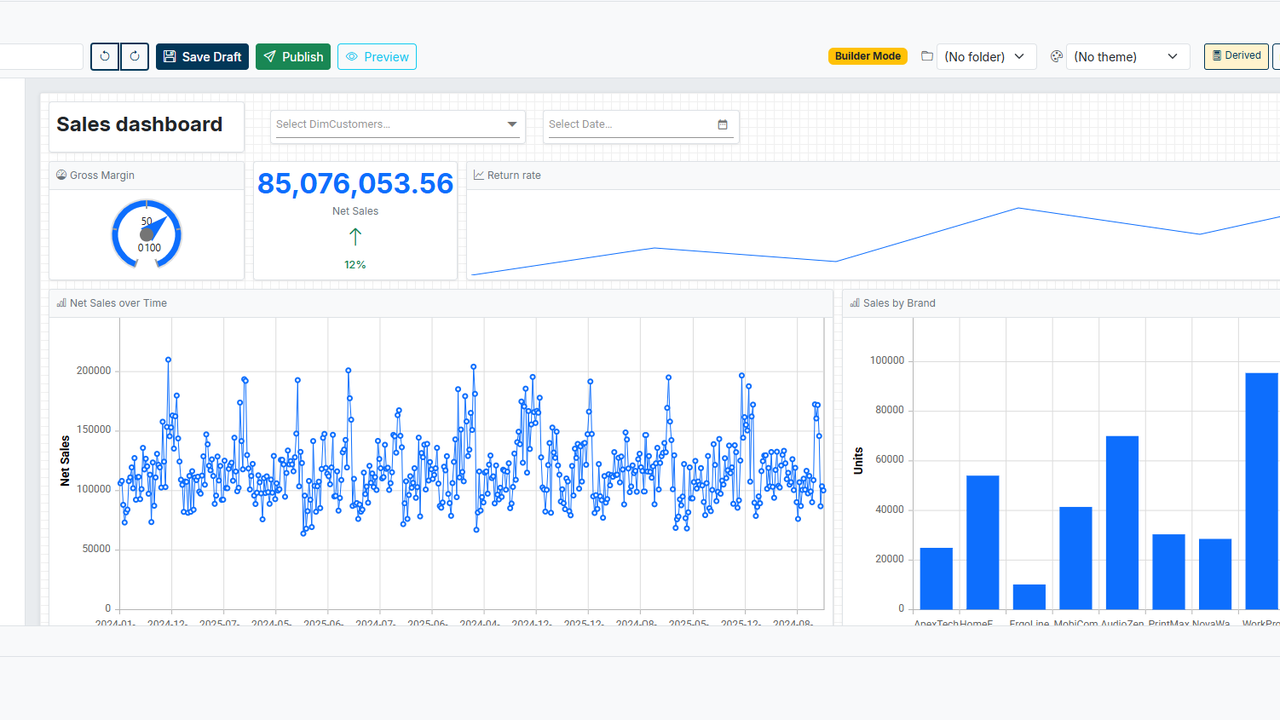Select the Return rate widget header

pos(873,175)
